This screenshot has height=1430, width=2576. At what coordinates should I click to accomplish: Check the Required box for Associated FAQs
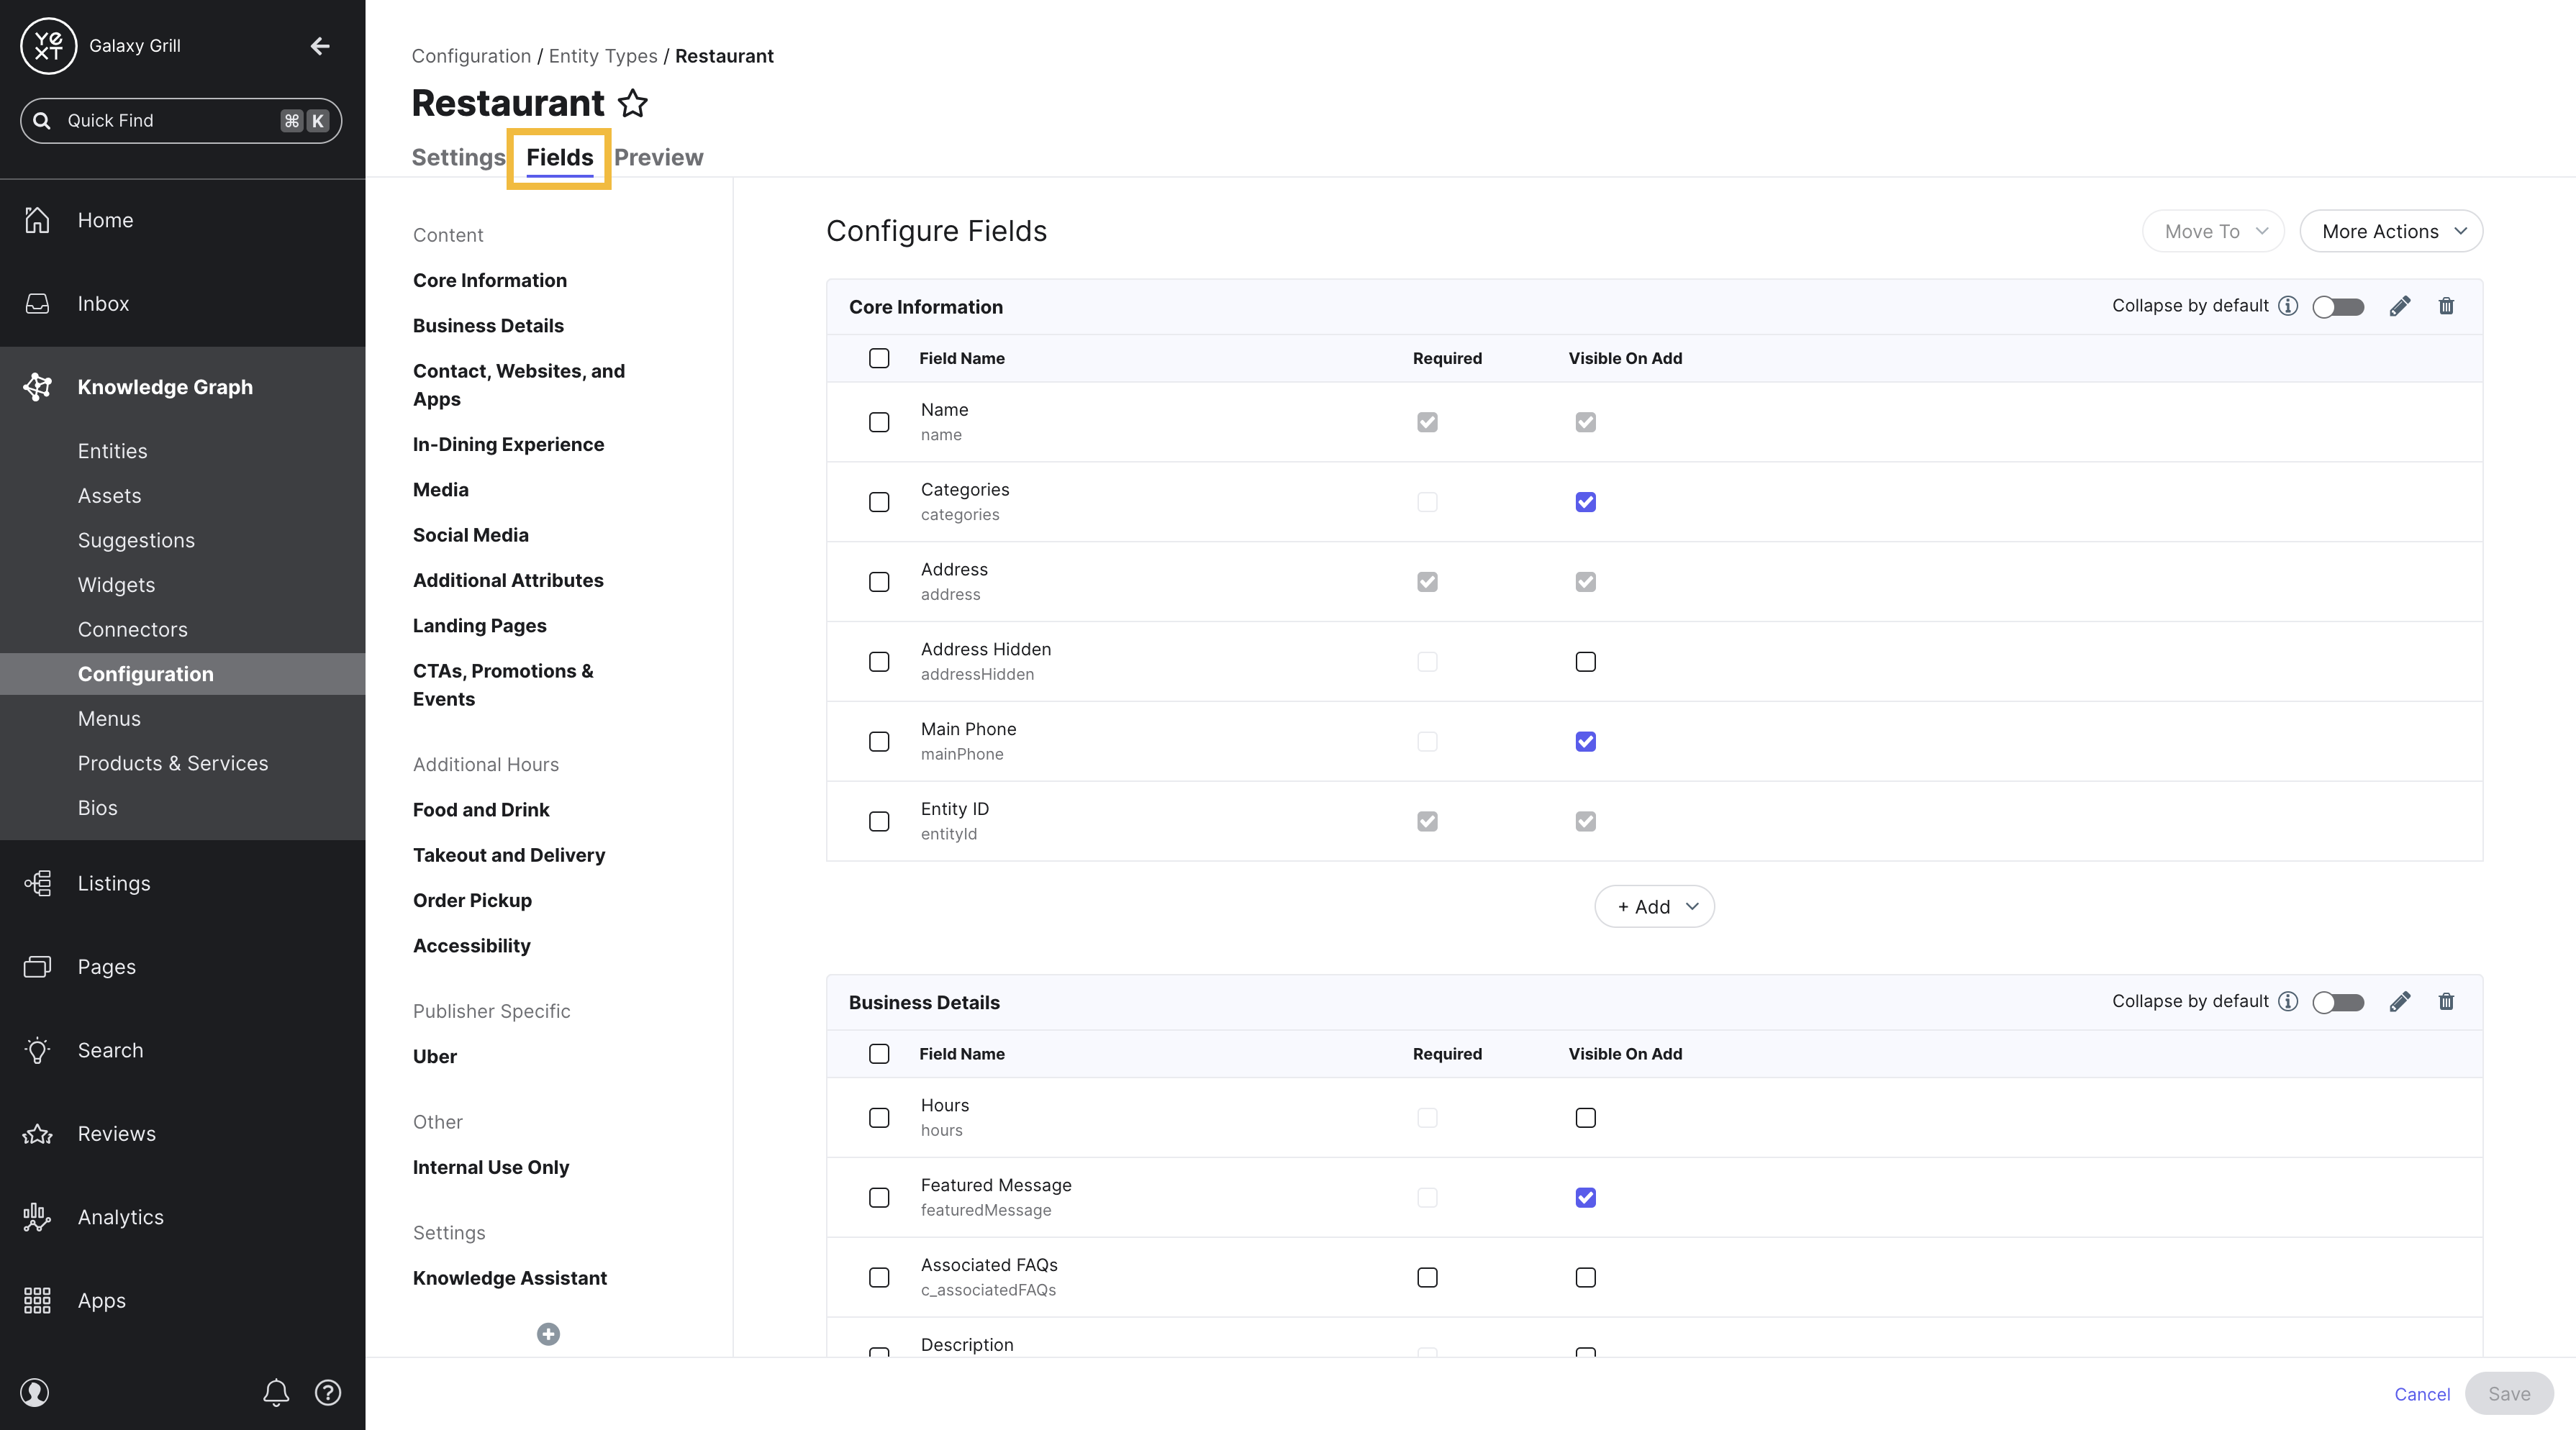click(1427, 1277)
